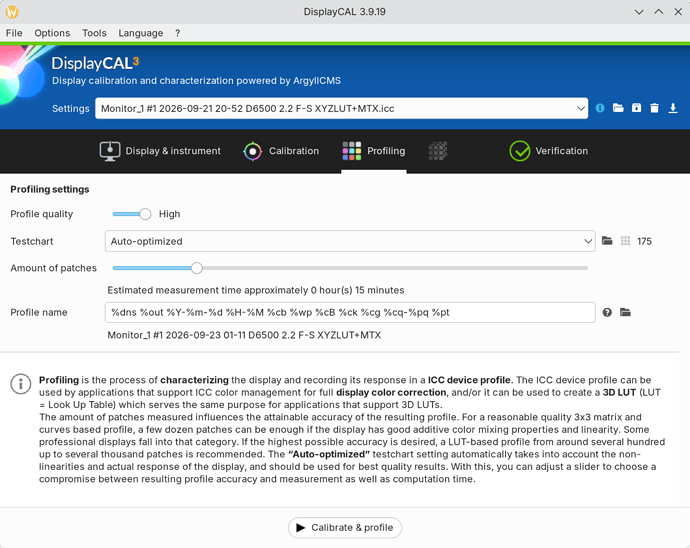Open the Options menu
Viewport: 690px width, 548px height.
pos(52,33)
